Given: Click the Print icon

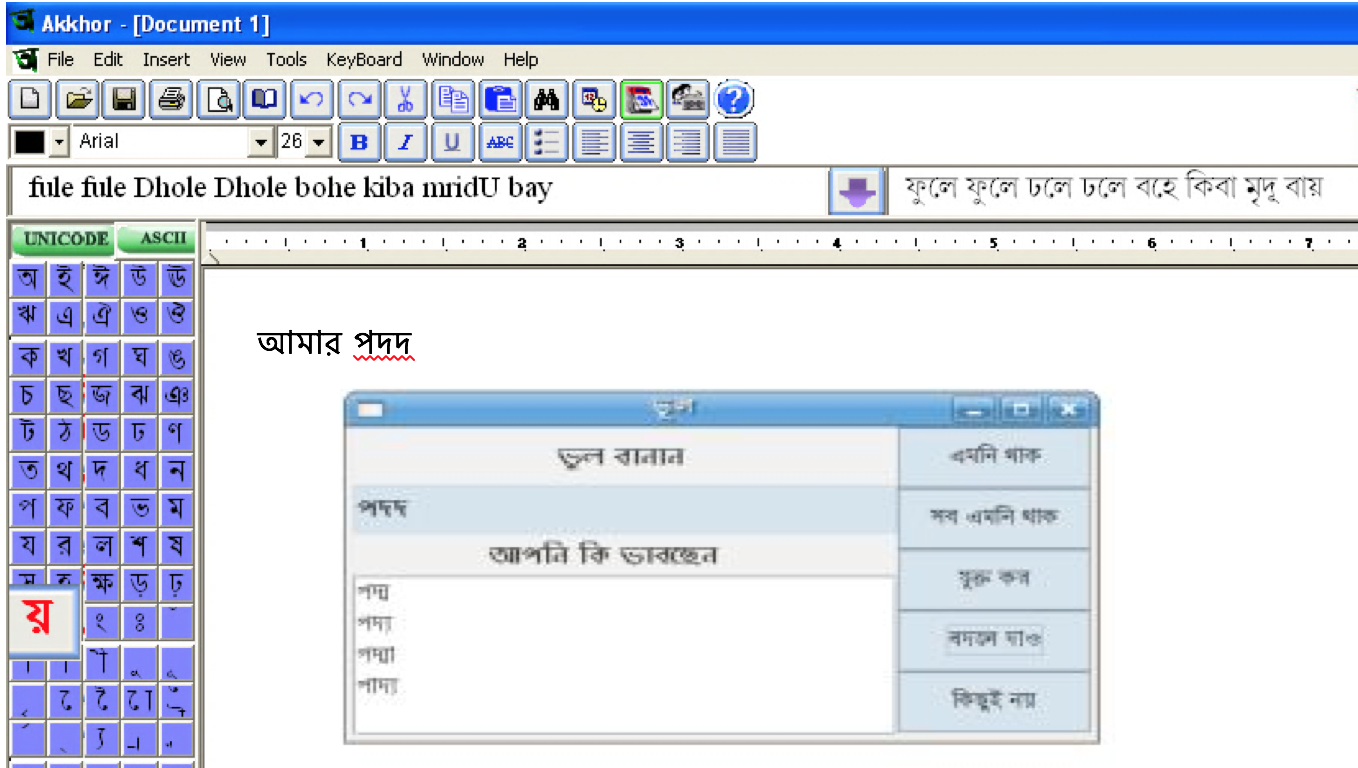Looking at the screenshot, I should pos(171,100).
